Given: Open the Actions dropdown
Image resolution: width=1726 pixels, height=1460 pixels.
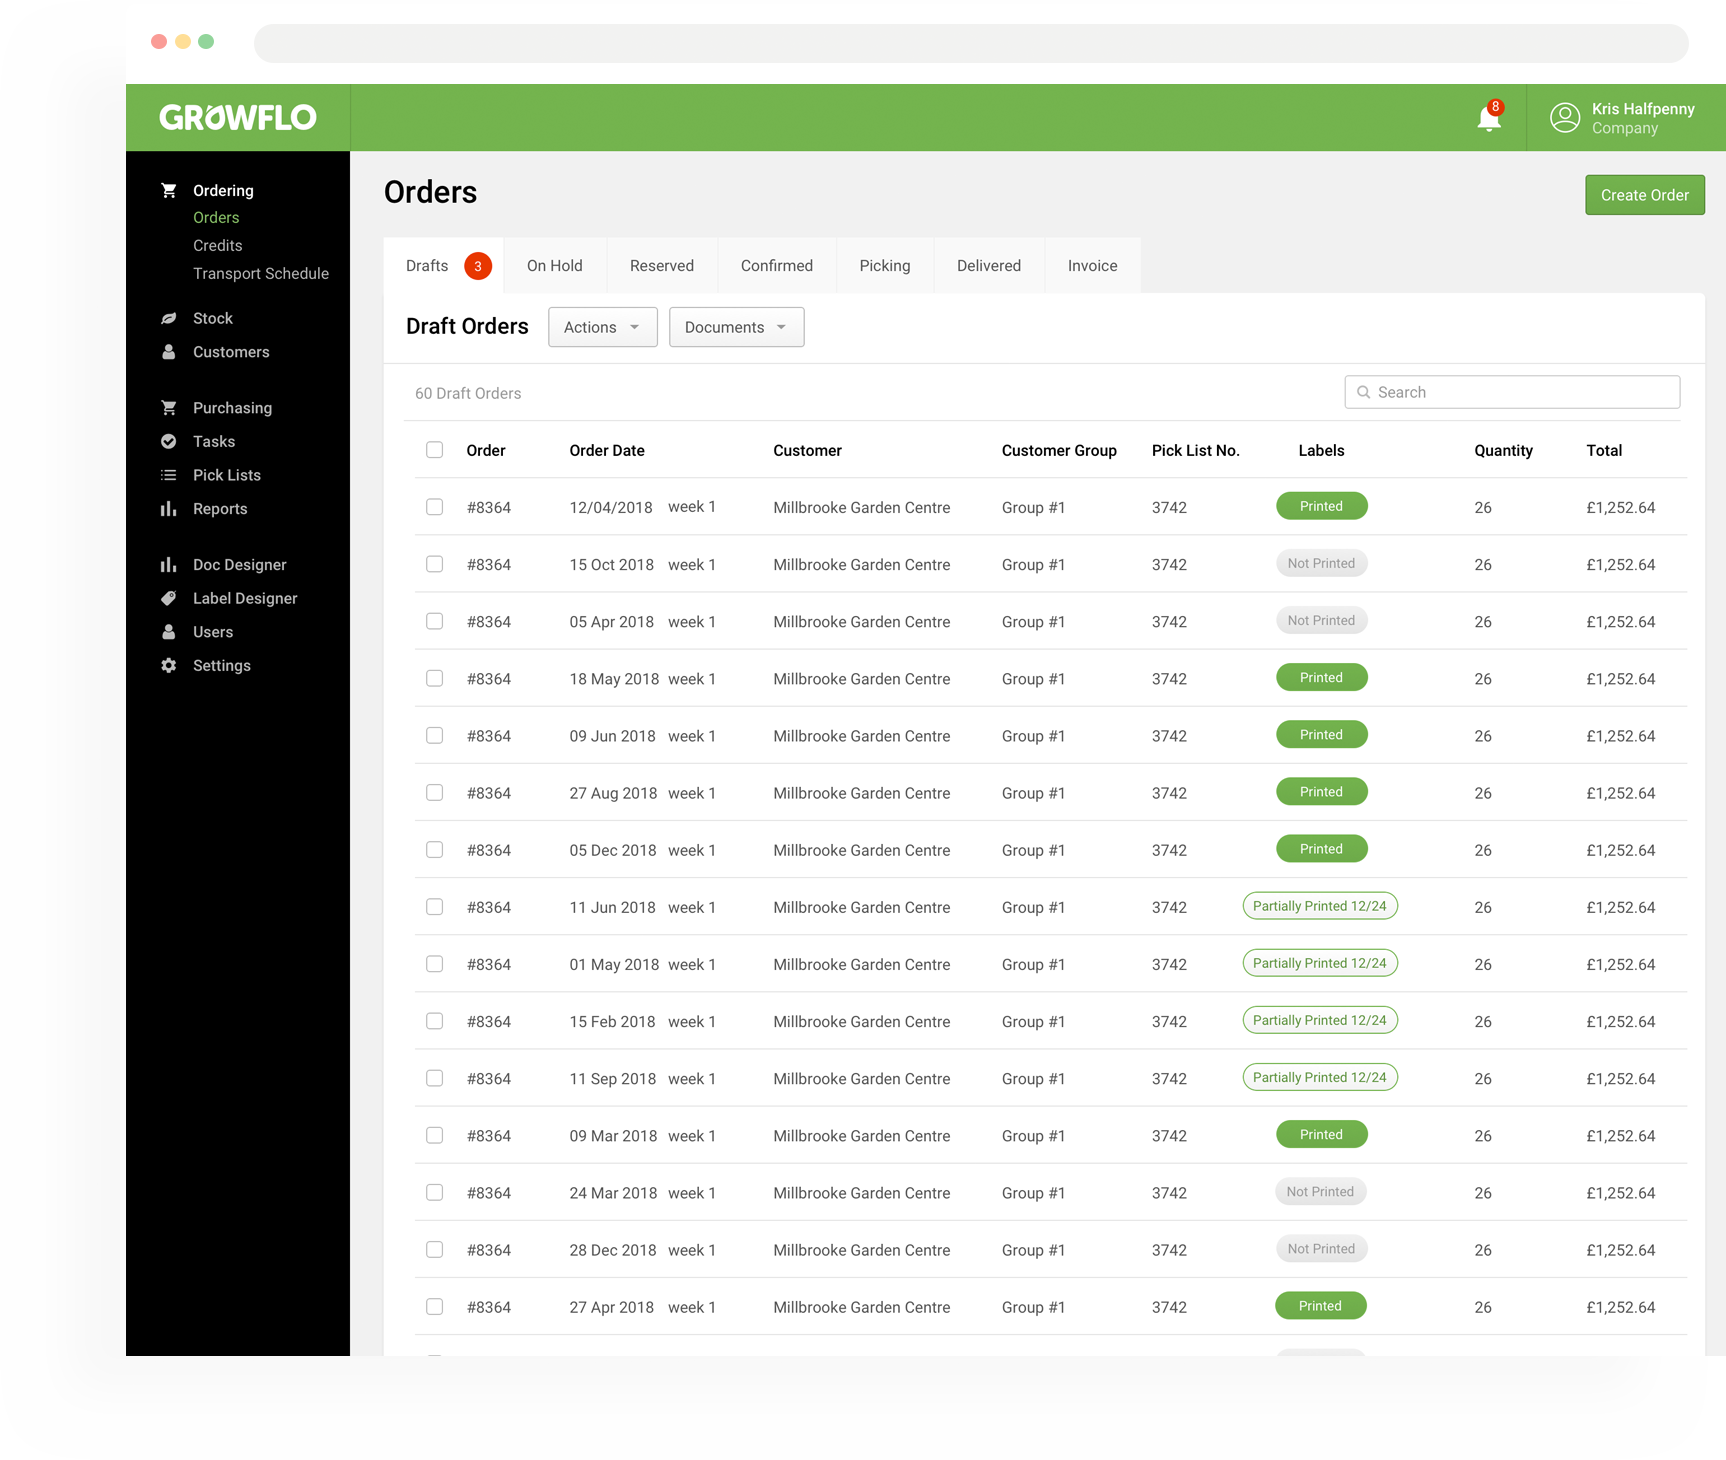Looking at the screenshot, I should pos(601,327).
